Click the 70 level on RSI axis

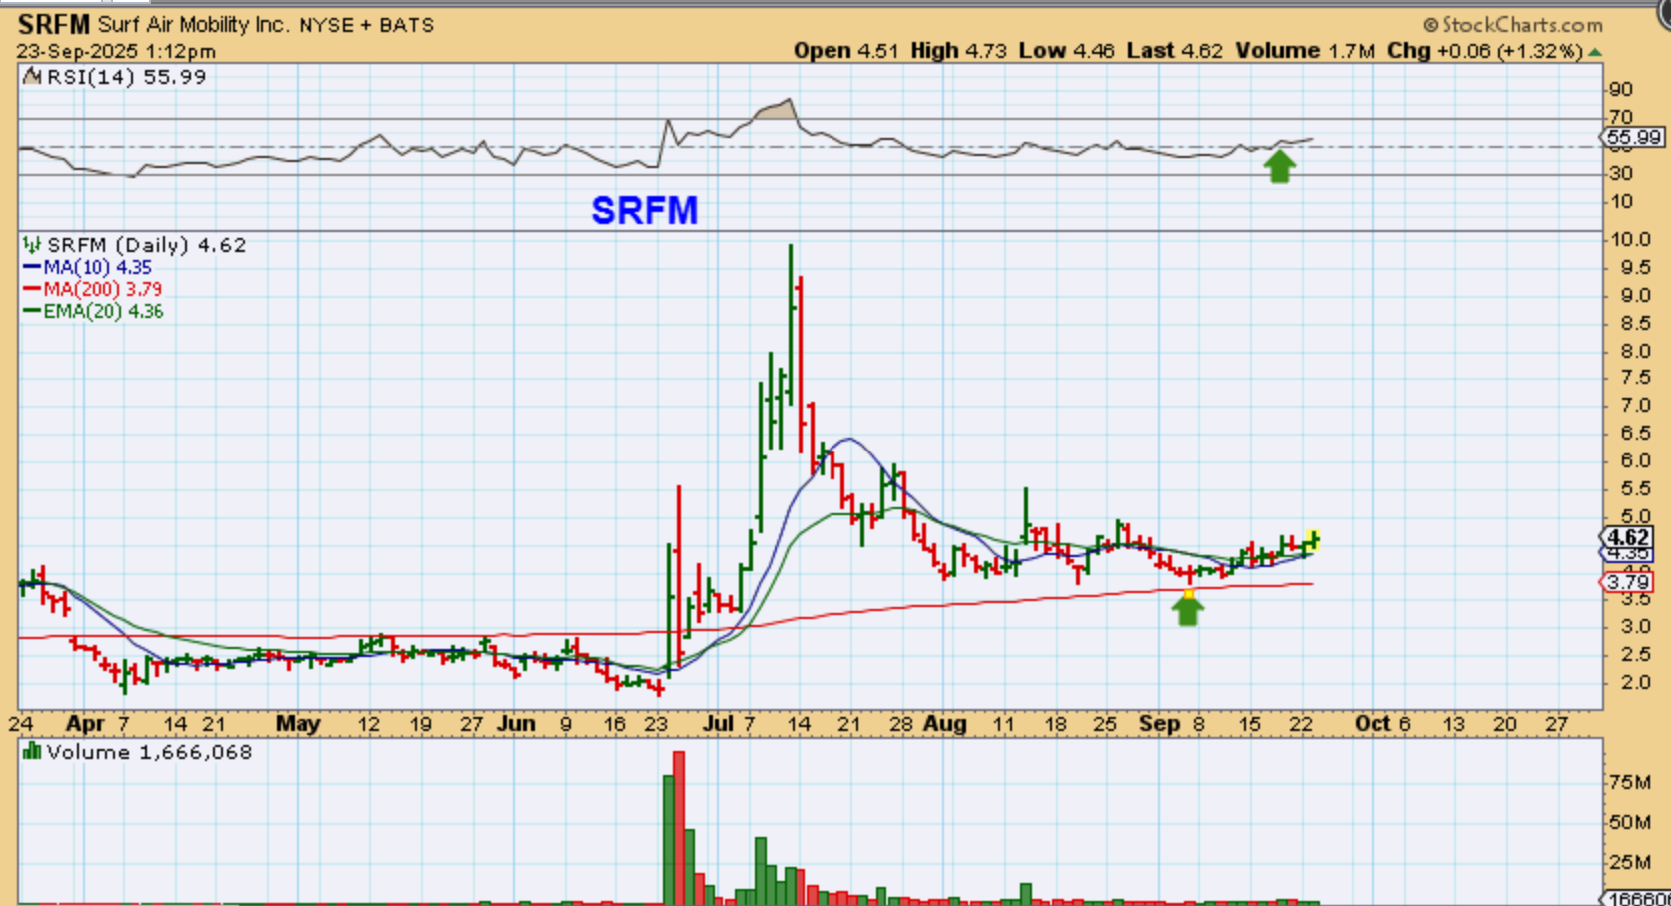(1620, 118)
